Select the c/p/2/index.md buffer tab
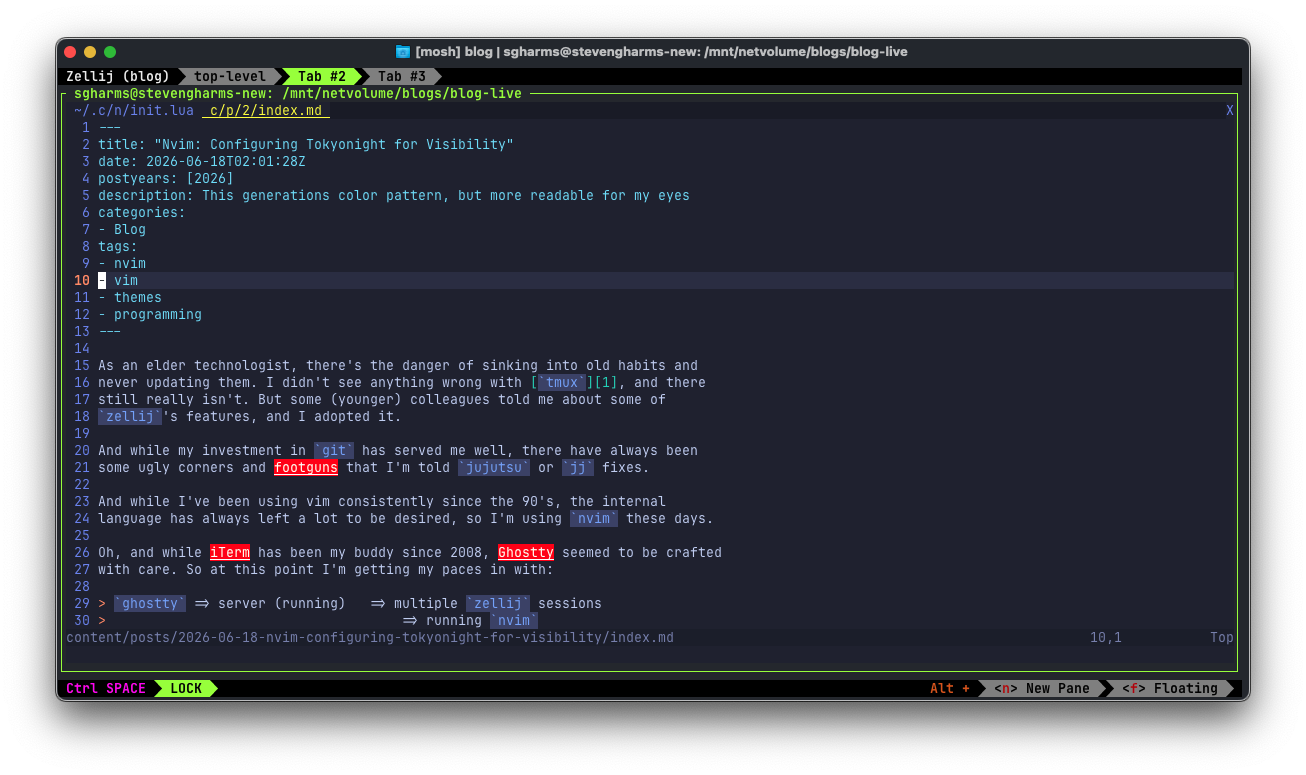The height and width of the screenshot is (775, 1306). pyautogui.click(x=266, y=110)
